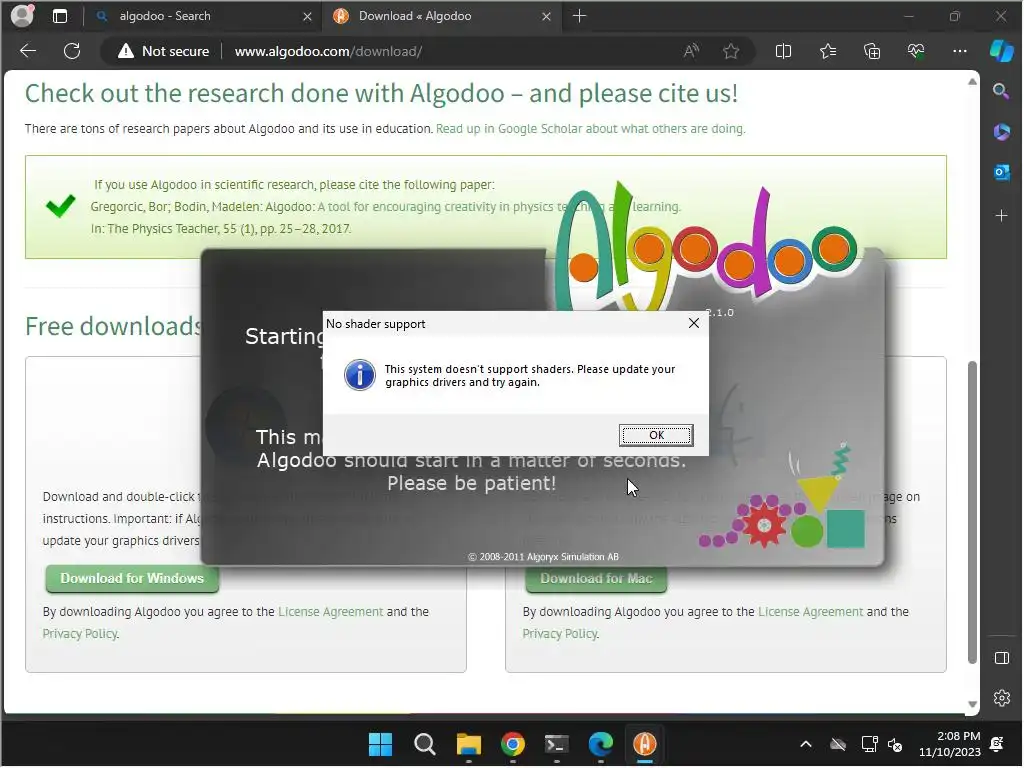Viewport: 1024px width, 768px height.
Task: Open Collections
Action: (872, 51)
